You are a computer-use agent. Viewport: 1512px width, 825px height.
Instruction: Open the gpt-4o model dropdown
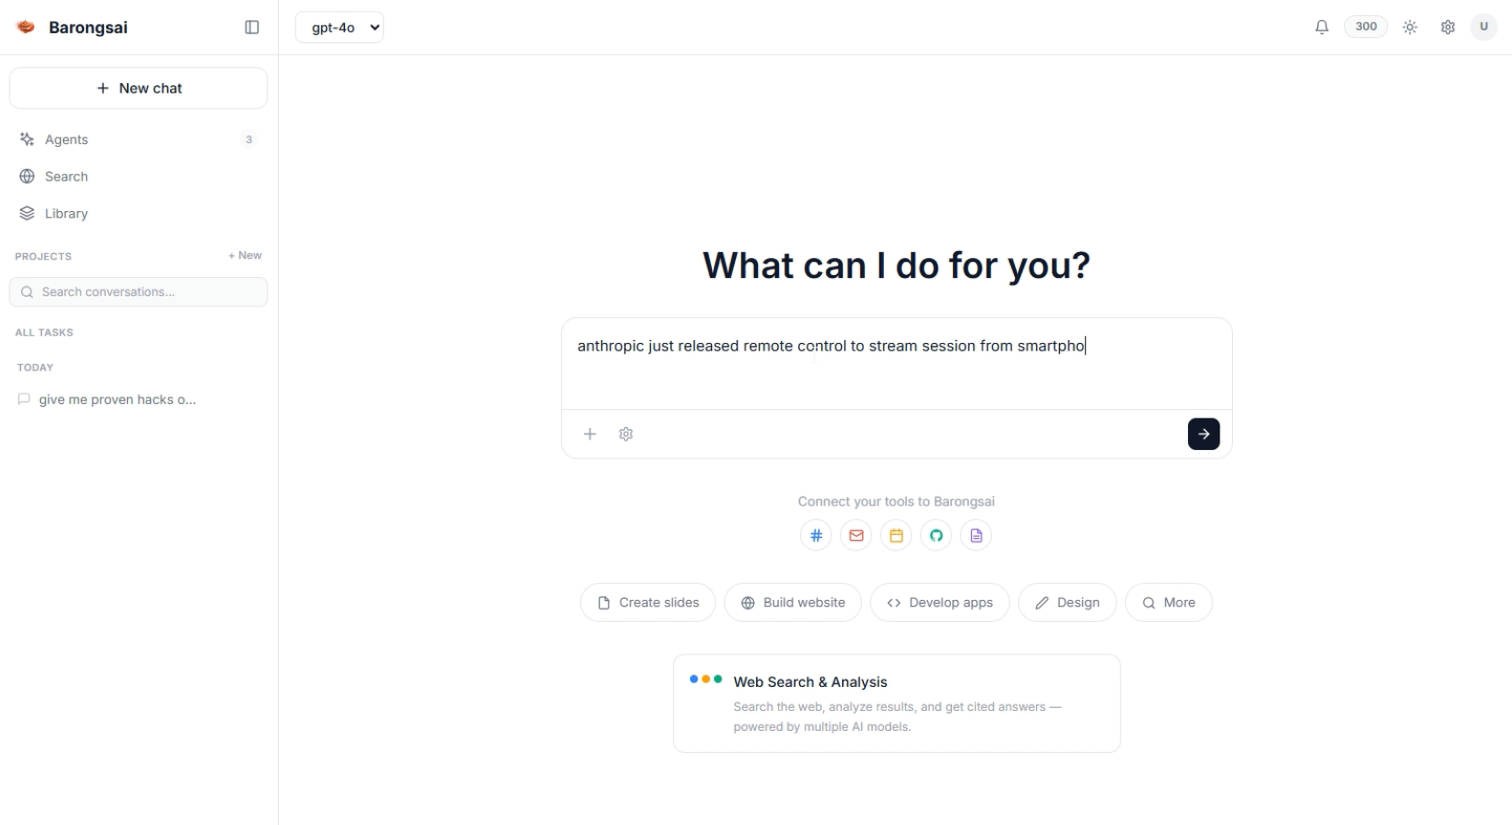[x=339, y=27]
